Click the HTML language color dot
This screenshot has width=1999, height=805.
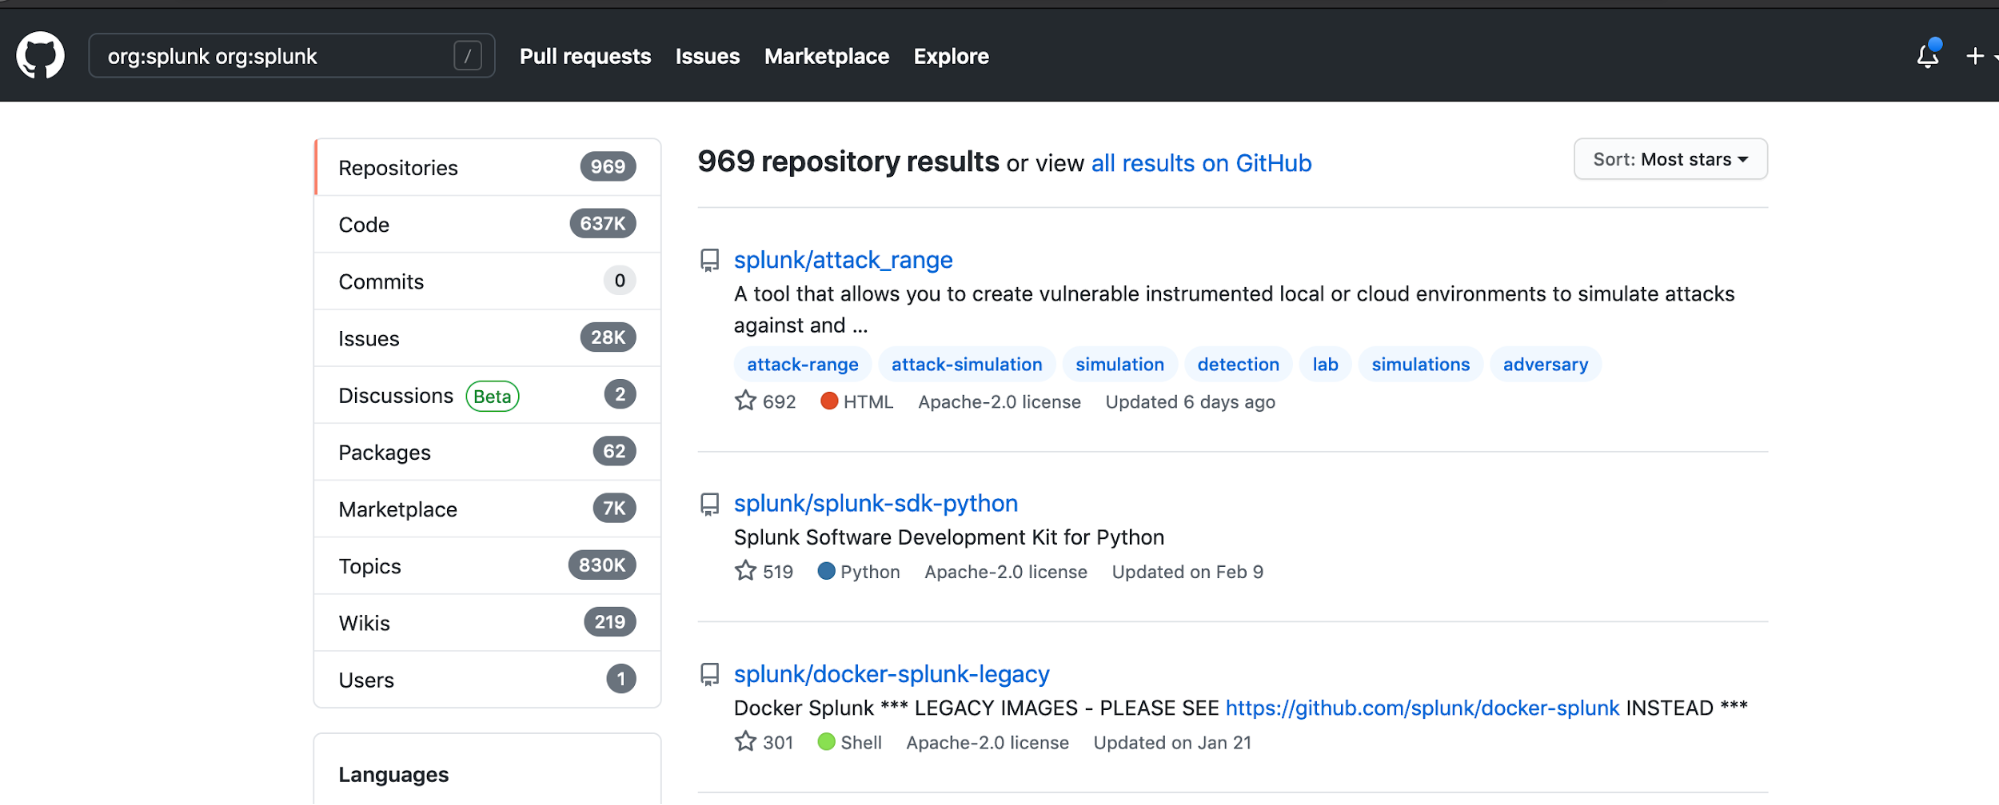point(829,401)
